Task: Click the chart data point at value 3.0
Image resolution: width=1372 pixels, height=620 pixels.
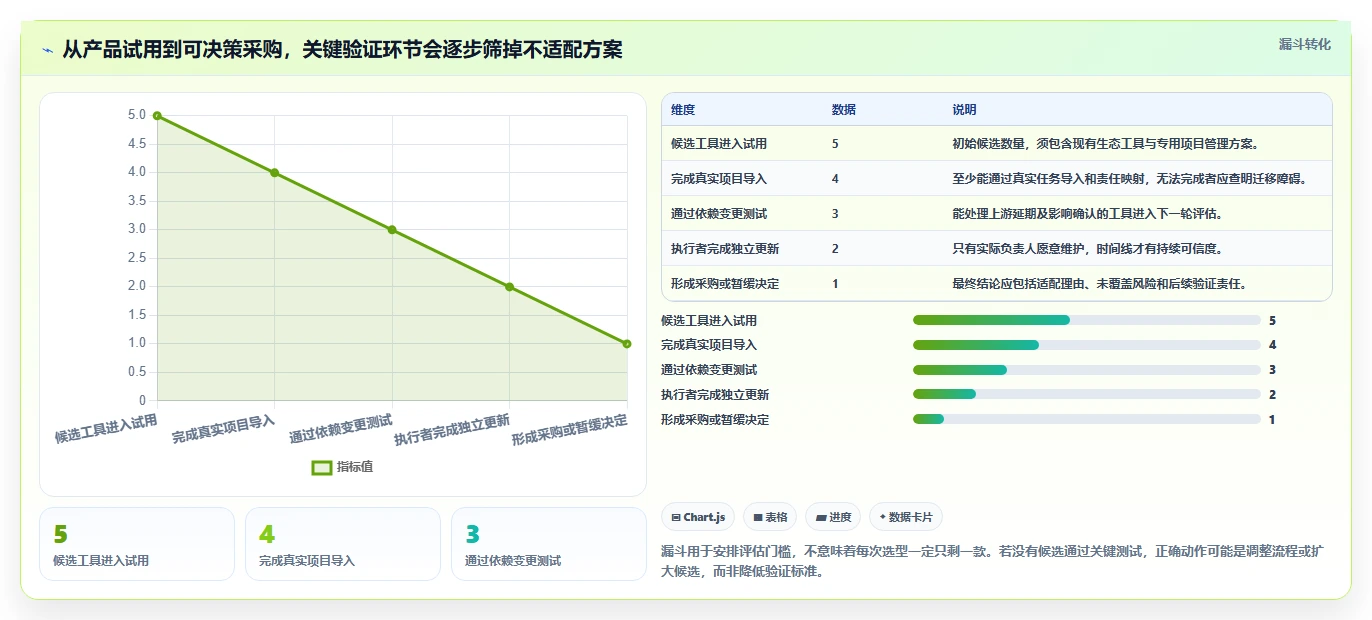Action: click(x=392, y=230)
